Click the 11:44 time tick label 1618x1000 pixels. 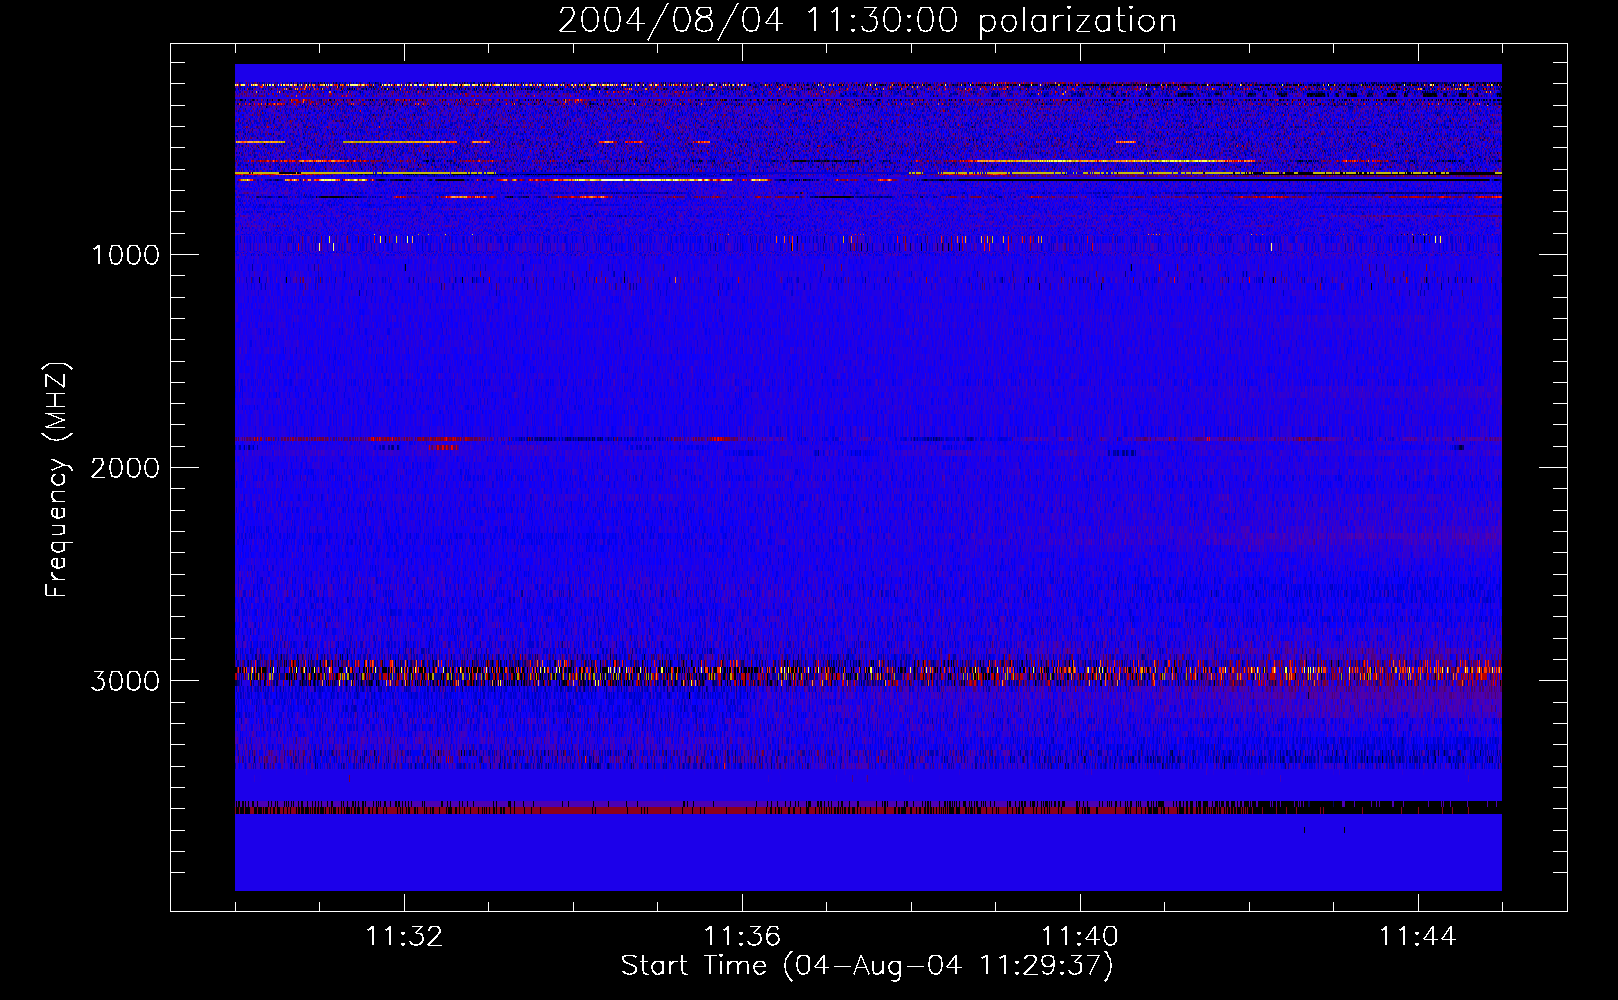click(1418, 937)
